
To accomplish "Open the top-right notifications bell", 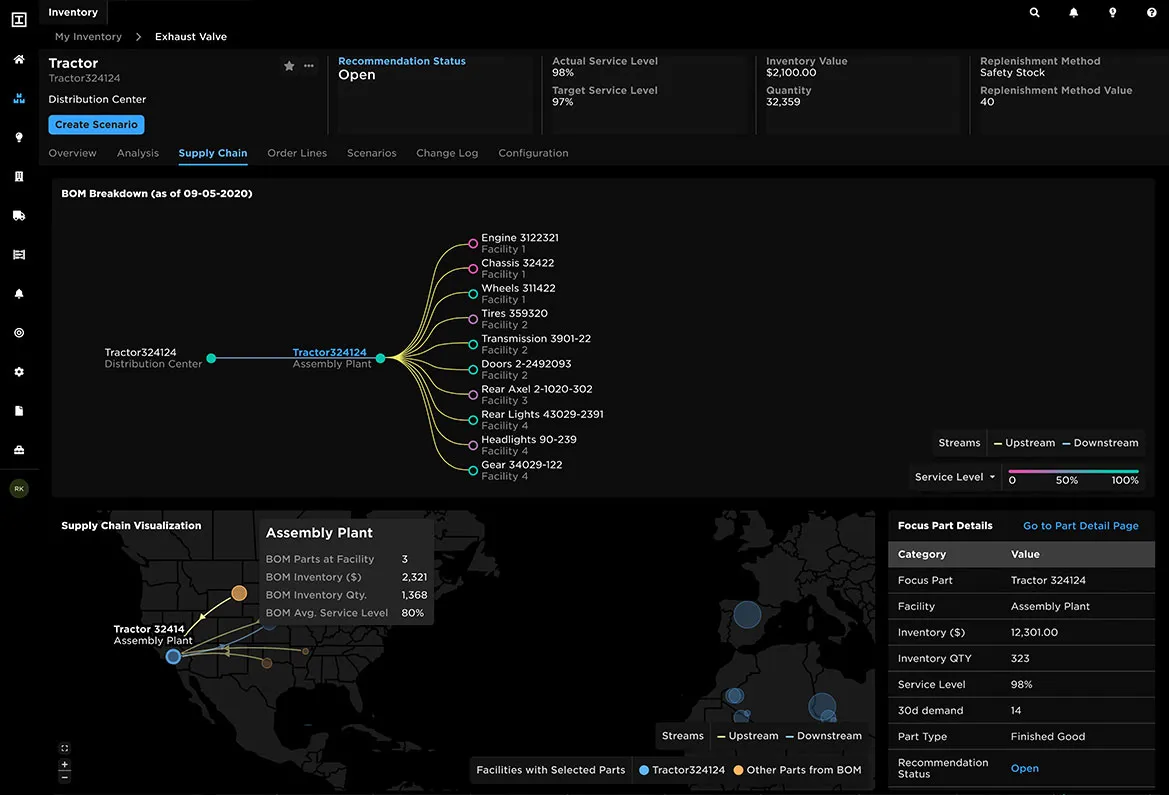I will [1074, 13].
